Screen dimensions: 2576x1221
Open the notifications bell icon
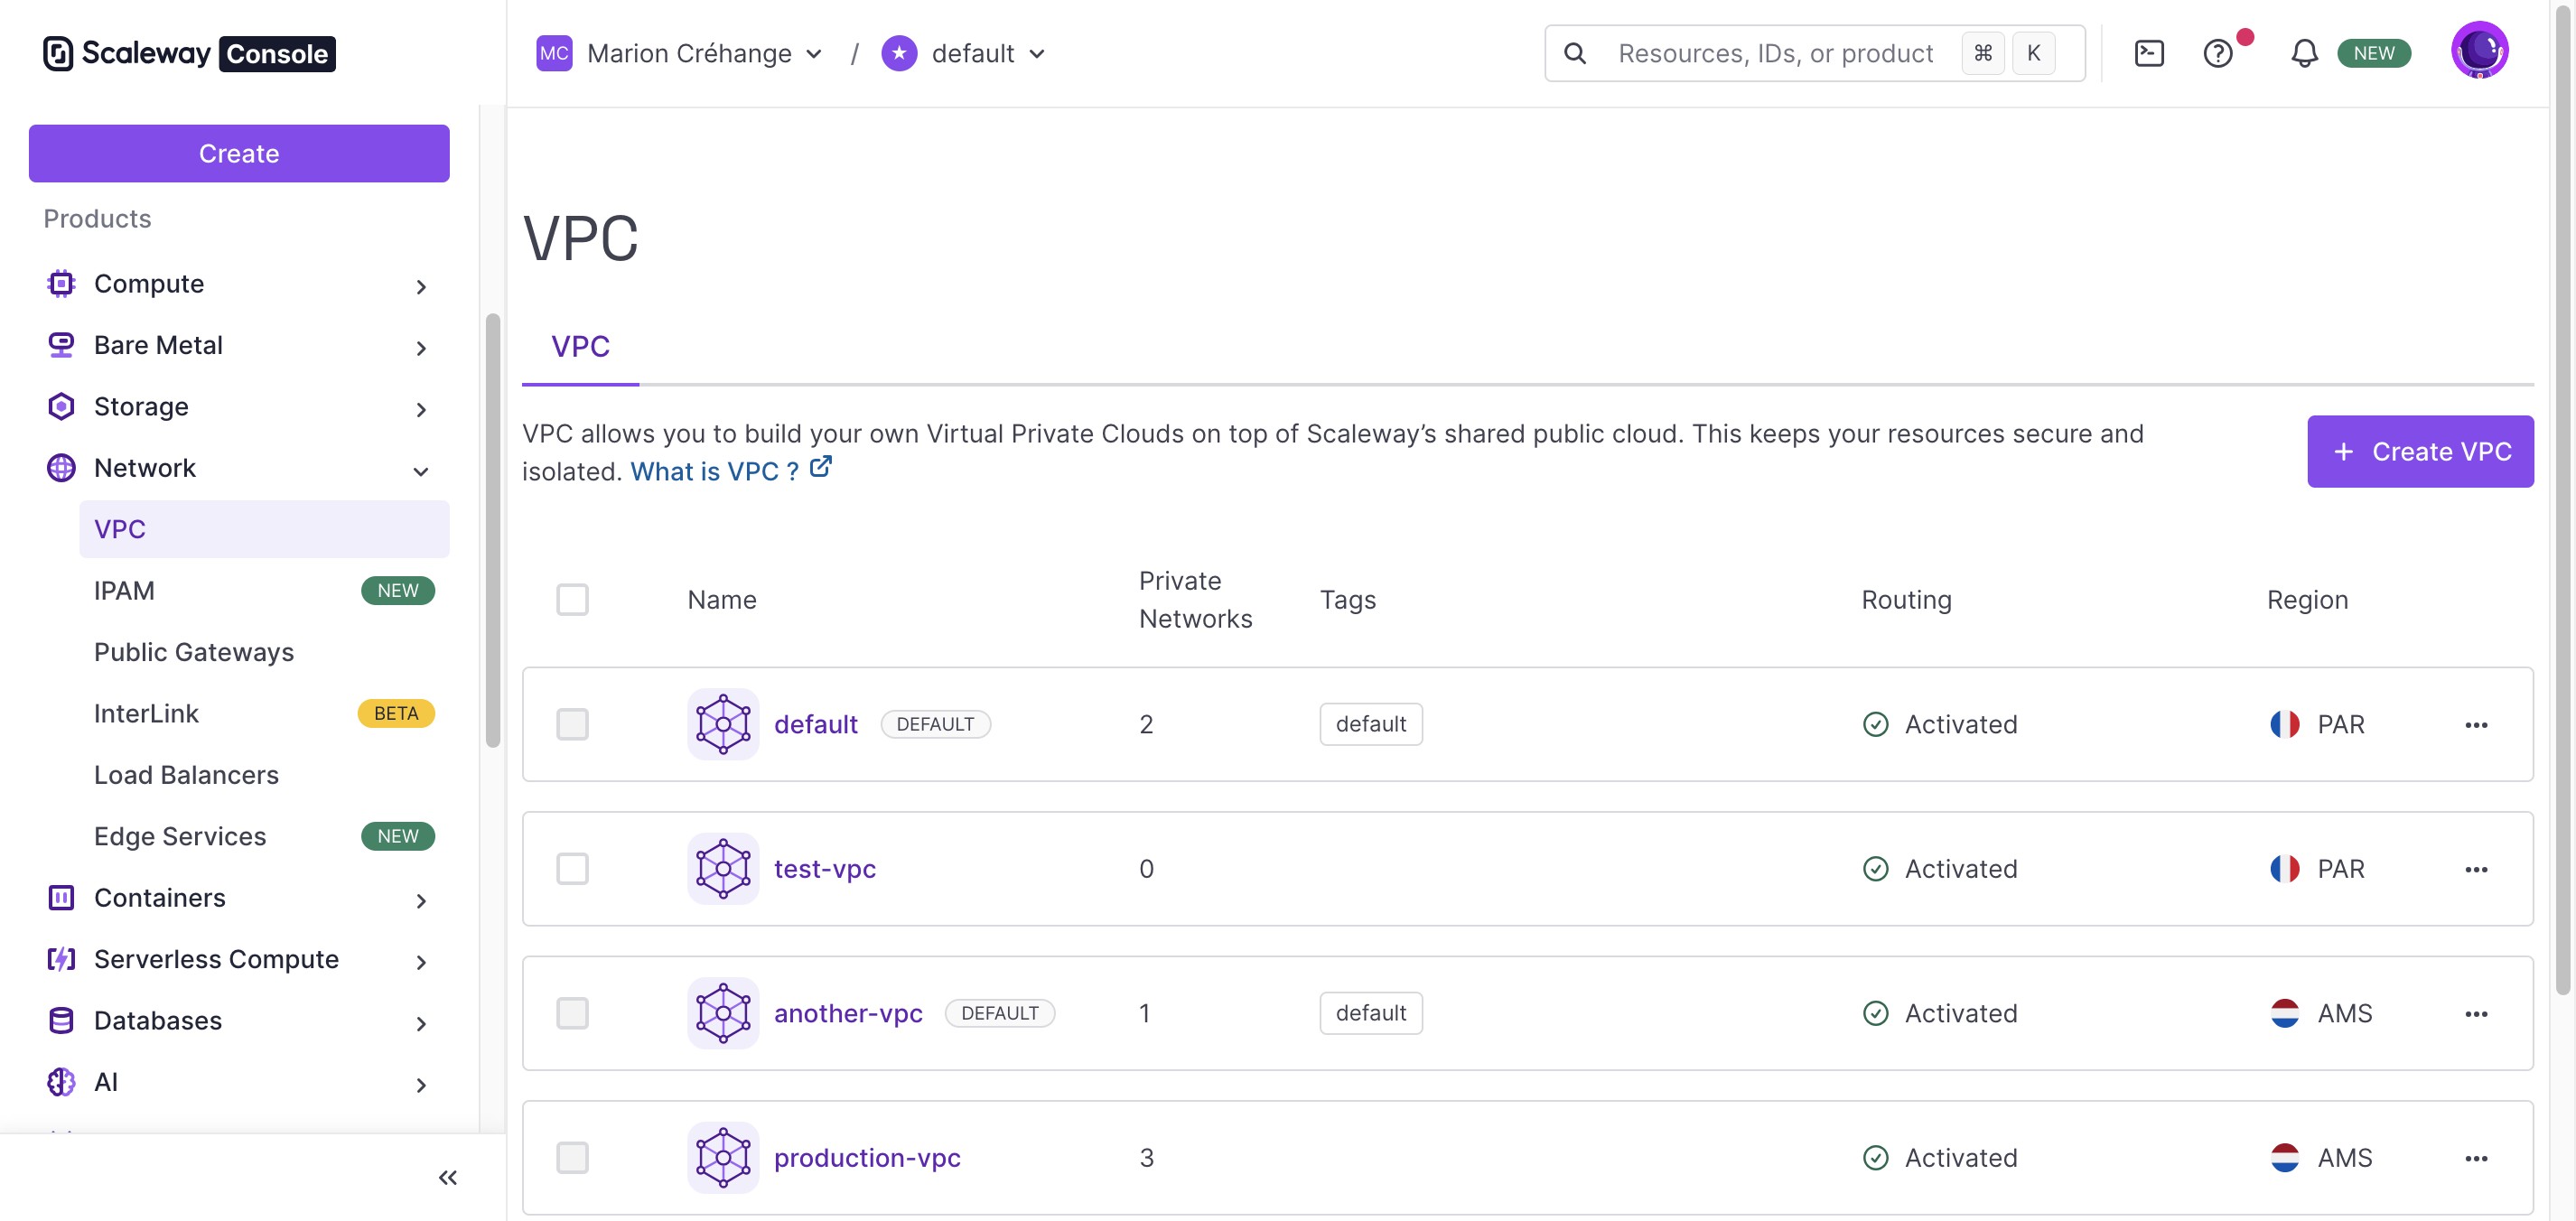tap(2304, 53)
